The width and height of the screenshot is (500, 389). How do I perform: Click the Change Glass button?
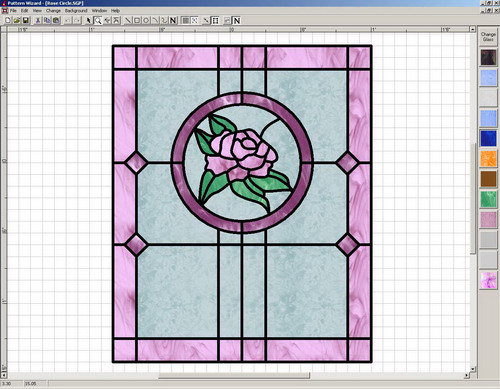point(488,37)
